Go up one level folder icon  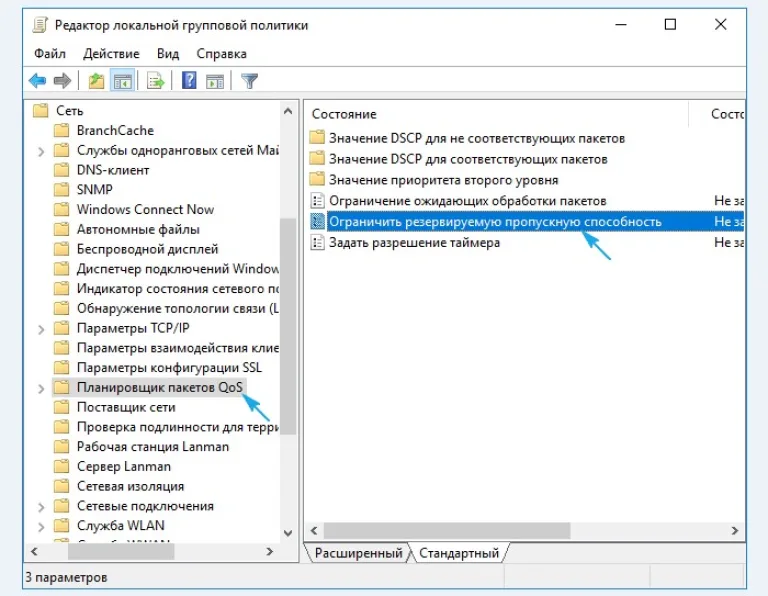(x=96, y=80)
